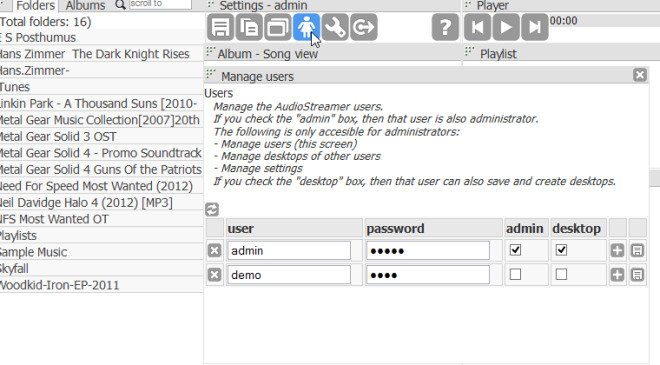The image size is (660, 365).
Task: Refresh the users list
Action: pyautogui.click(x=212, y=209)
